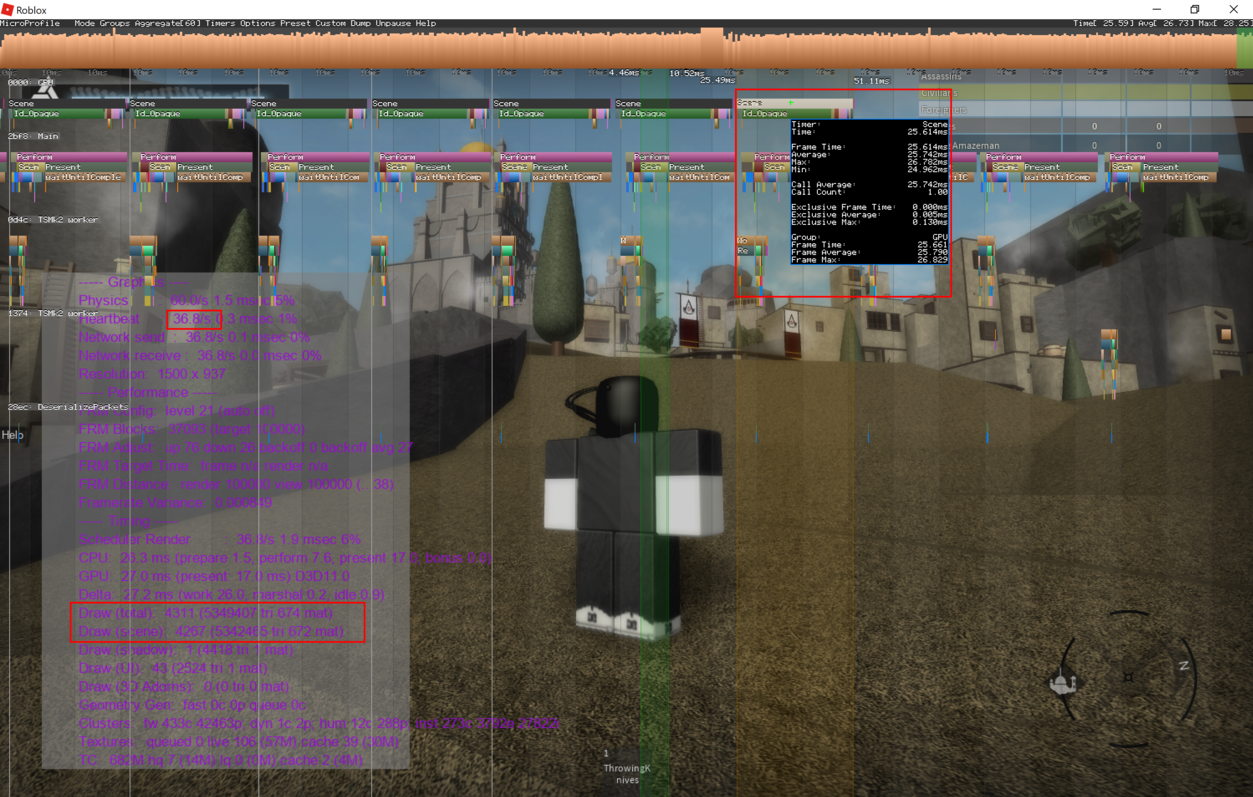The width and height of the screenshot is (1253, 797).
Task: Click the 51.11ms time label
Action: click(871, 80)
